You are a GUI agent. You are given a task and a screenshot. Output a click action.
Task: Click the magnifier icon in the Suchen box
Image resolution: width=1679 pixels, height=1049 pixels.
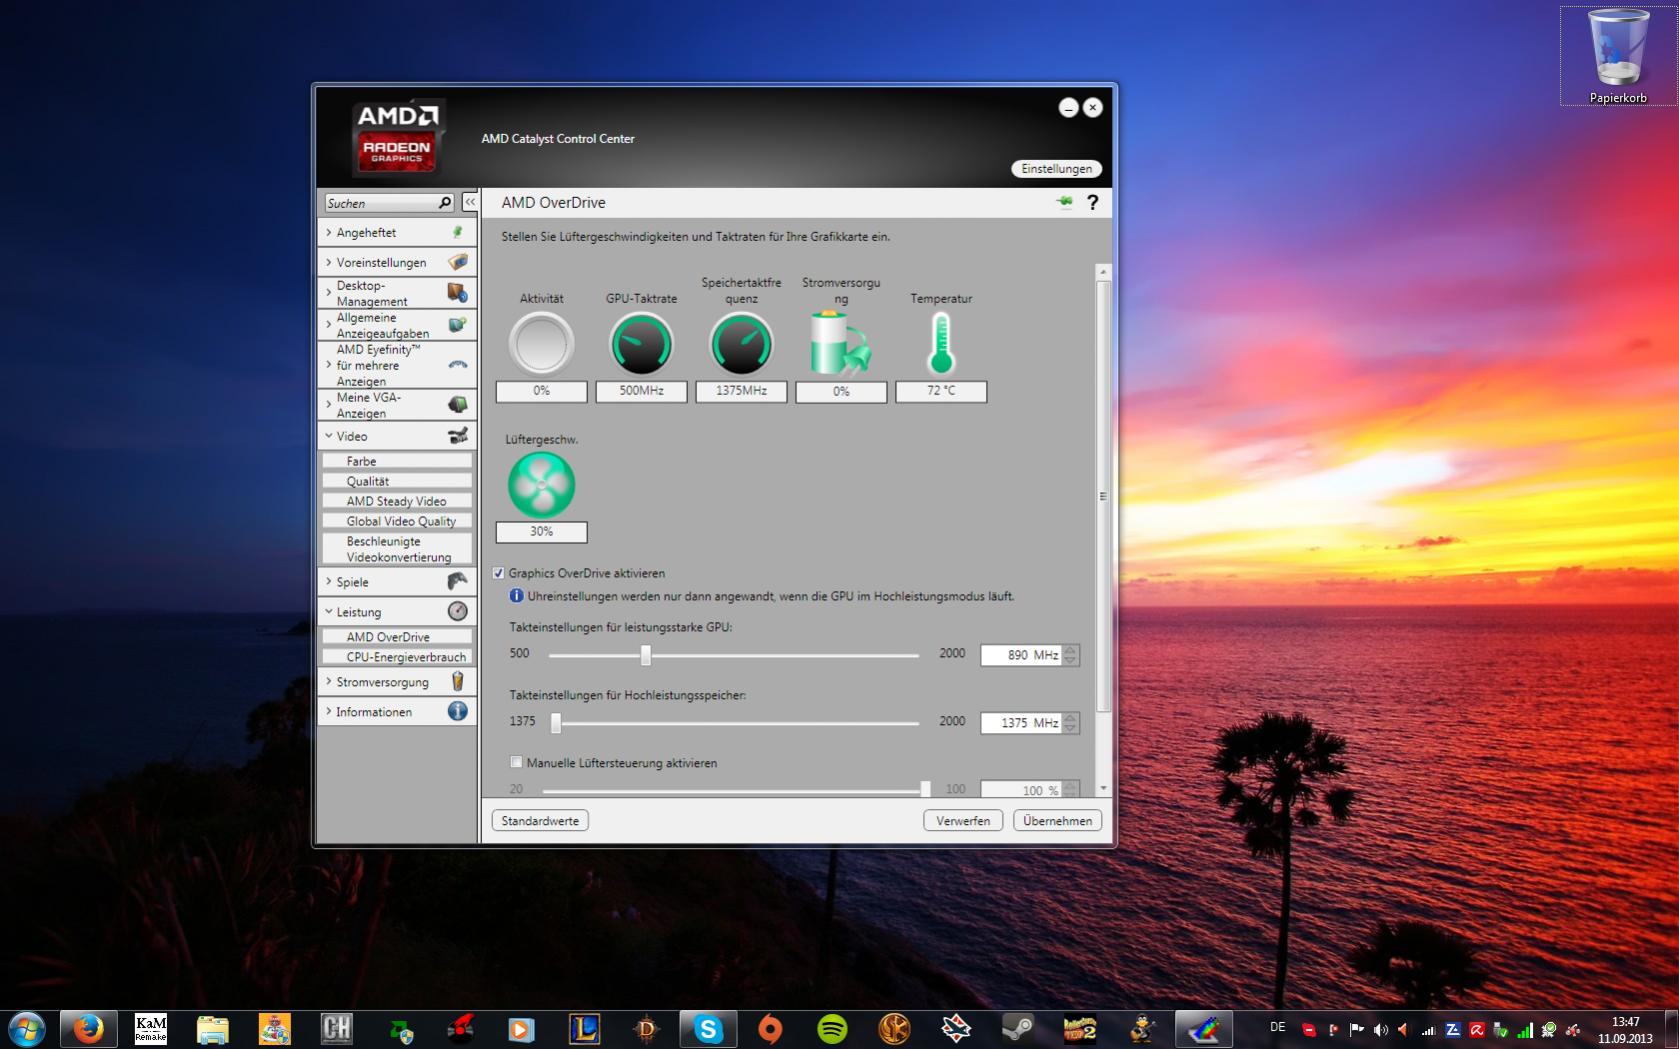point(445,203)
